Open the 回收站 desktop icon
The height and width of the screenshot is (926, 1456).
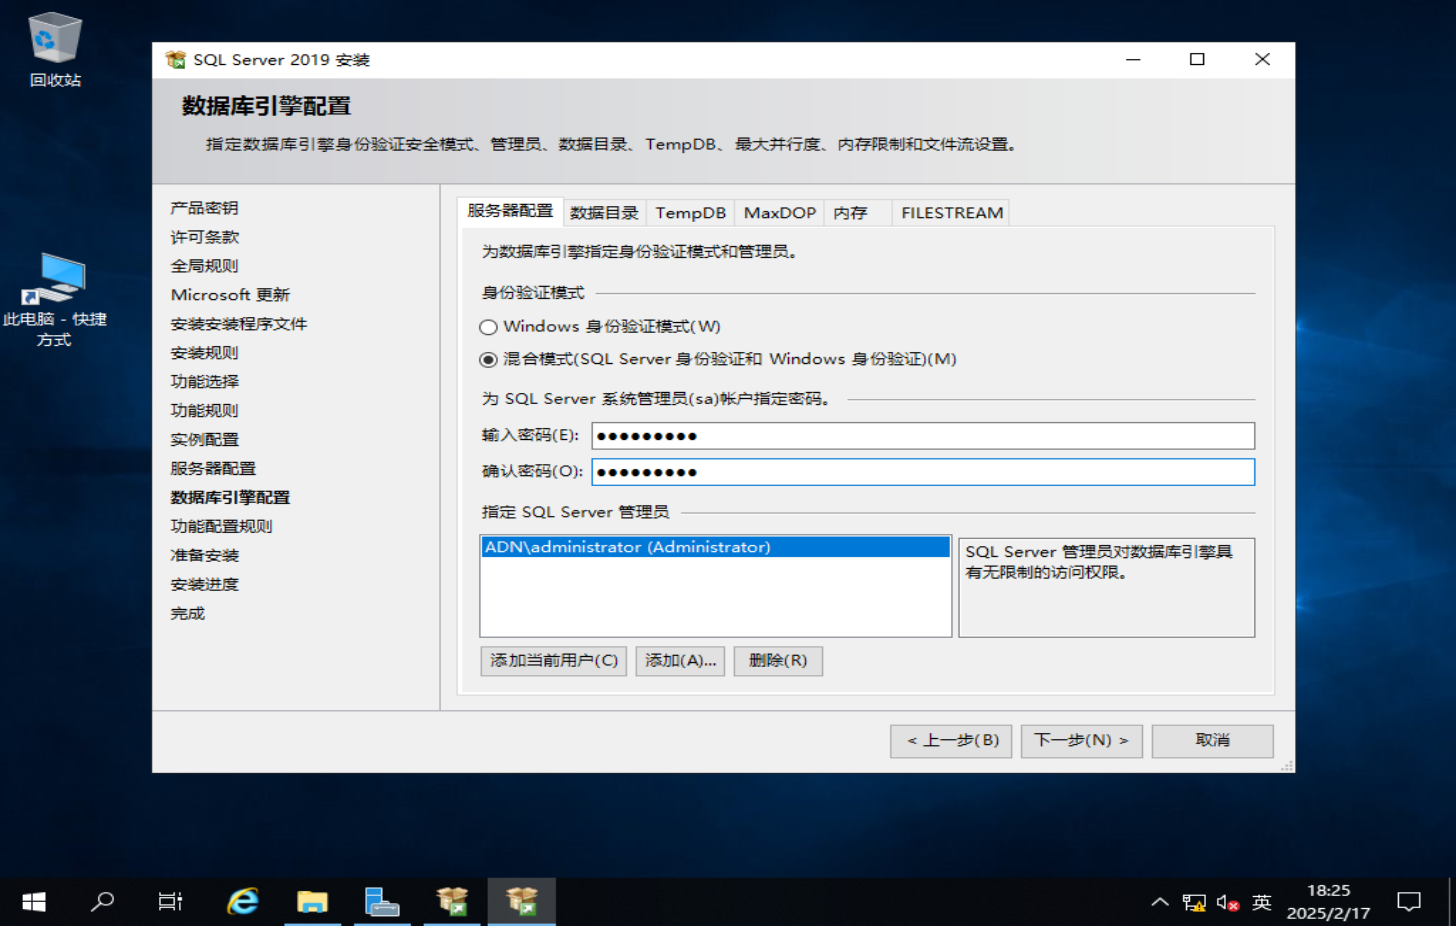[x=55, y=50]
